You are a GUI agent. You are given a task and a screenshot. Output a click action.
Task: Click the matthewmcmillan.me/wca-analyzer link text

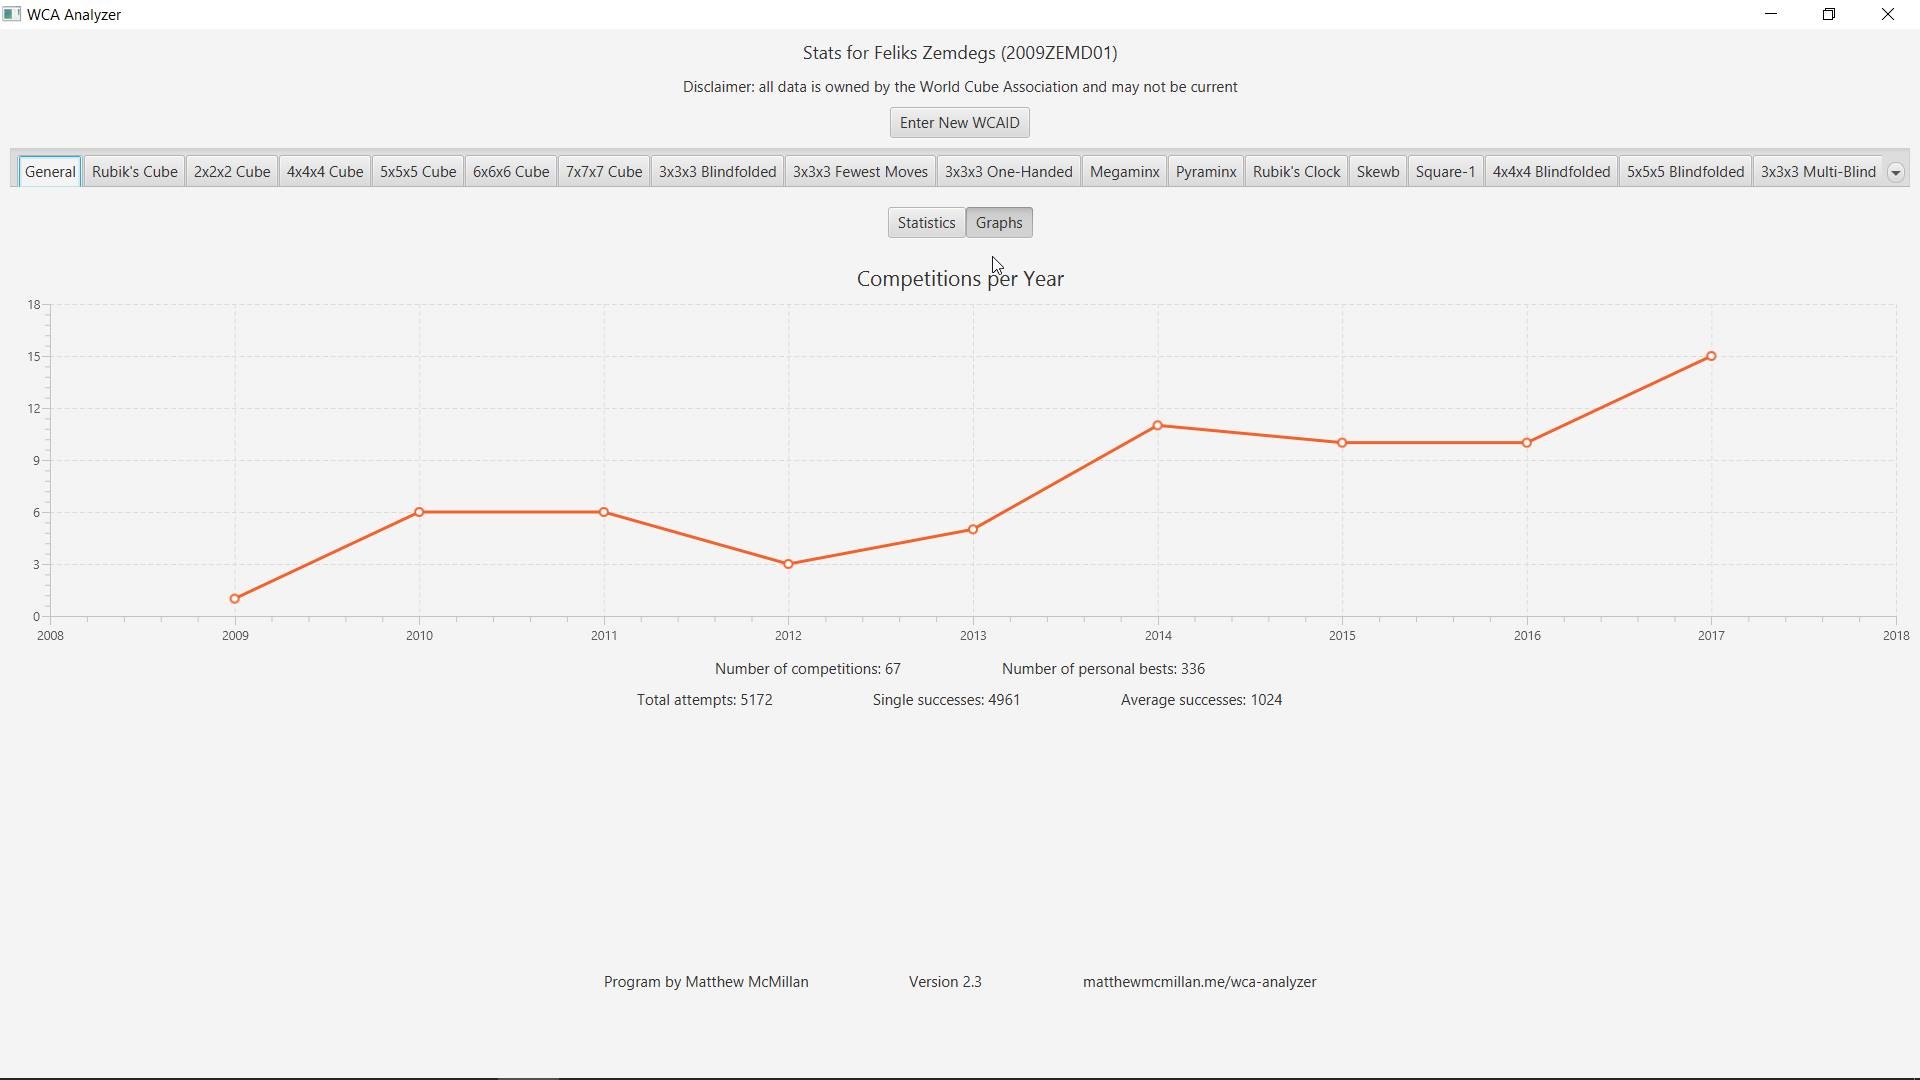point(1199,982)
